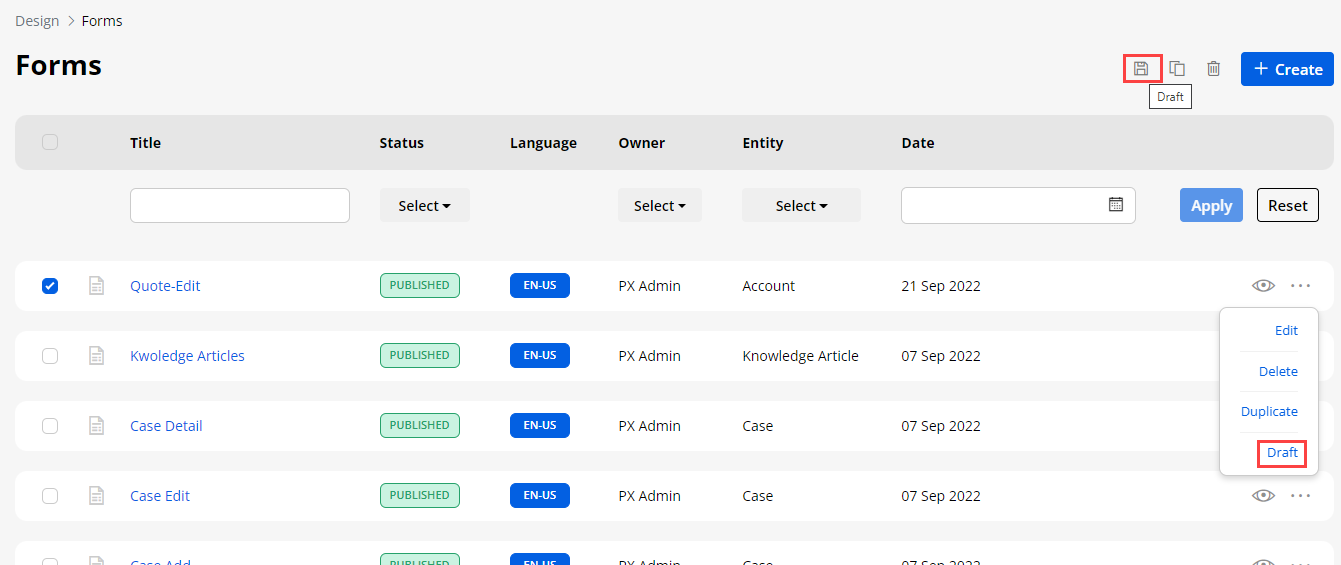Check the Kwoledge Articles row checkbox
The width and height of the screenshot is (1341, 565).
click(50, 356)
